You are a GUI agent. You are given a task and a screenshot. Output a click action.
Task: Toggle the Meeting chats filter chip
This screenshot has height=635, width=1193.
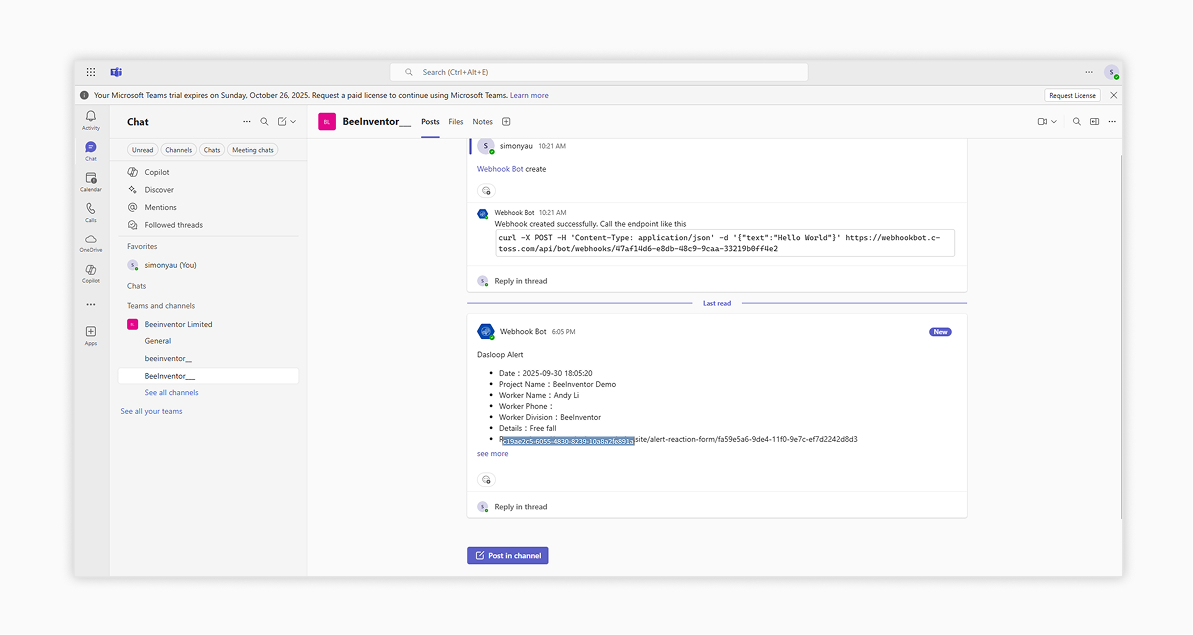[252, 150]
